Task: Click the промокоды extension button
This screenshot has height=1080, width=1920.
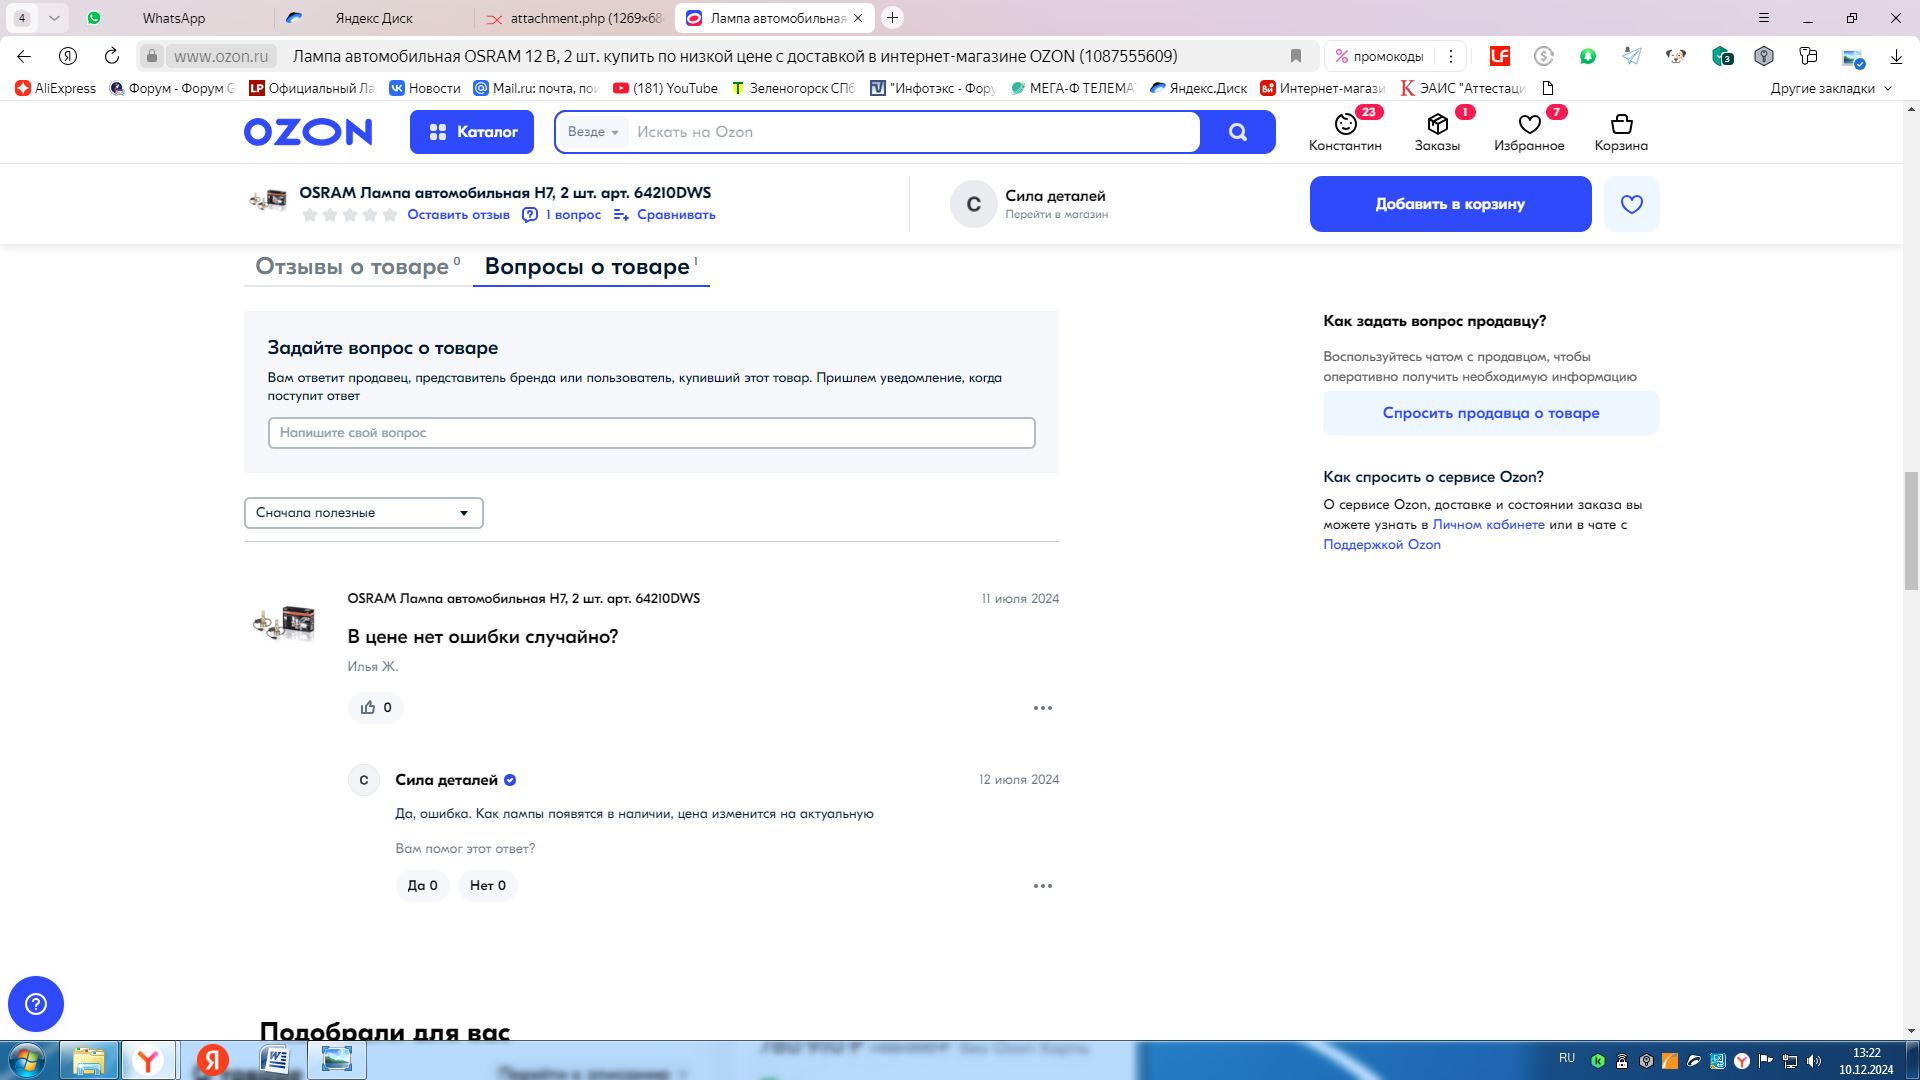Action: point(1379,56)
